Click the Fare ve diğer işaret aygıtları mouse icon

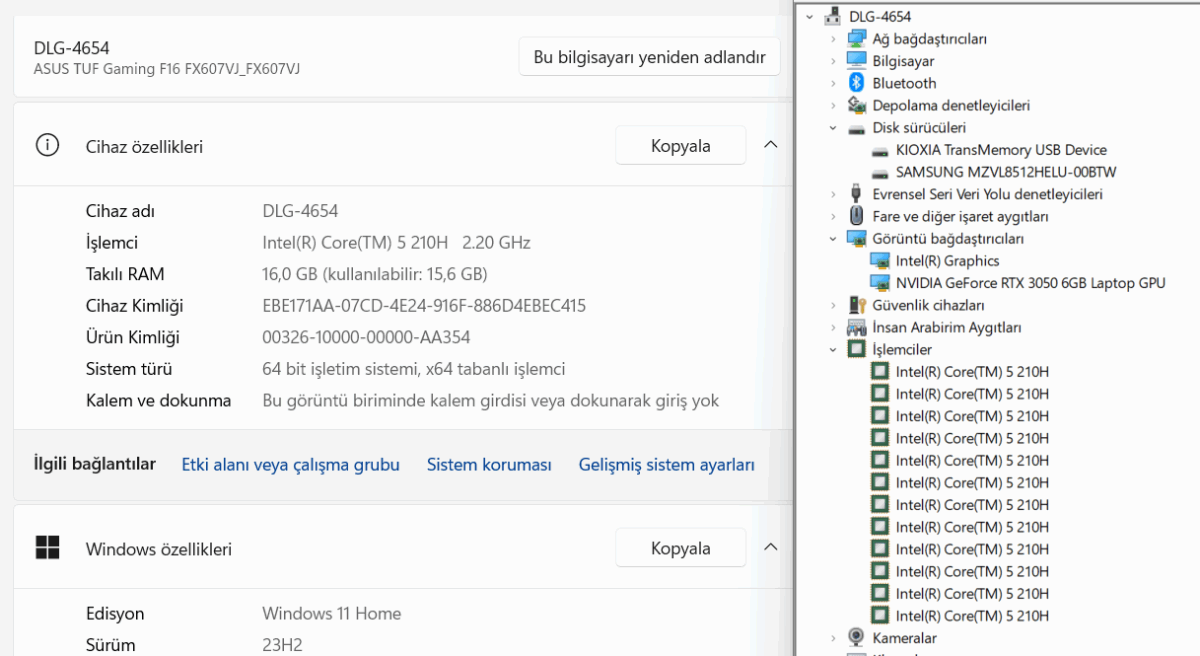click(856, 216)
